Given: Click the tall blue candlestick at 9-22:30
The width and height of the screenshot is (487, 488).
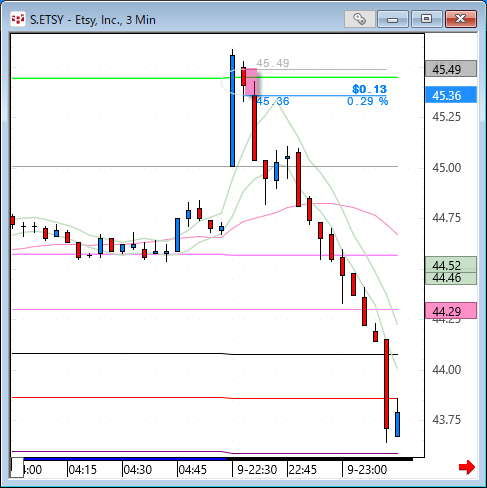Looking at the screenshot, I should [232, 111].
